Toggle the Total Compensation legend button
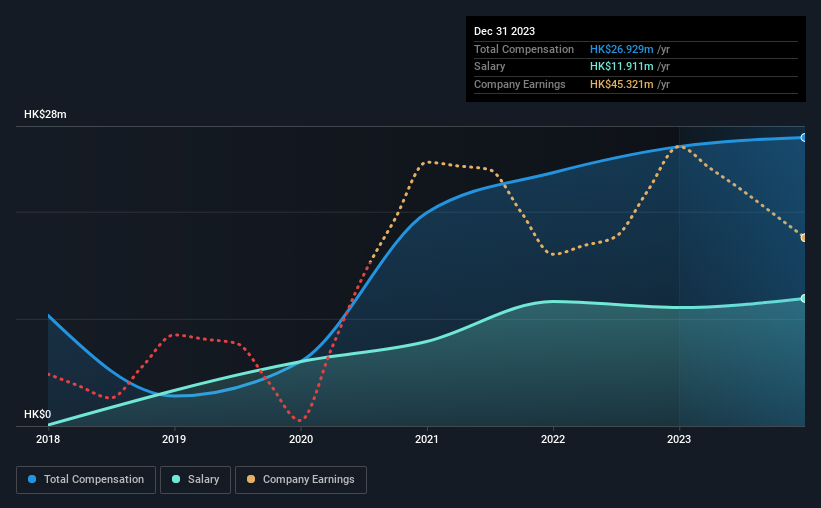The image size is (821, 508). pos(86,480)
